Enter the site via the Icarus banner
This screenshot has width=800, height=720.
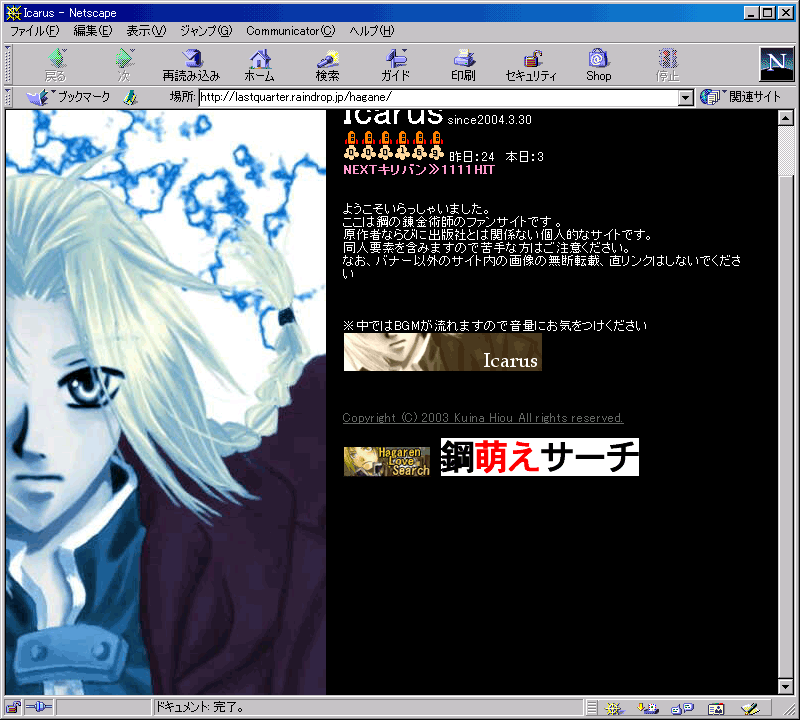[442, 352]
